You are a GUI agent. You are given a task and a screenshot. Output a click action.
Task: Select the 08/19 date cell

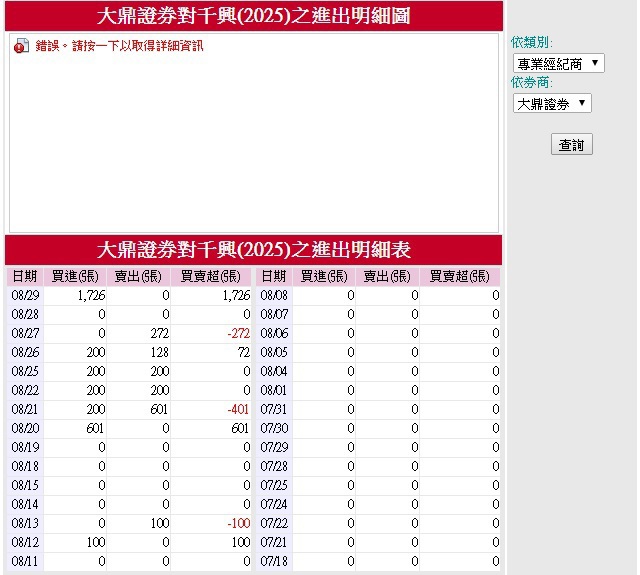point(25,447)
